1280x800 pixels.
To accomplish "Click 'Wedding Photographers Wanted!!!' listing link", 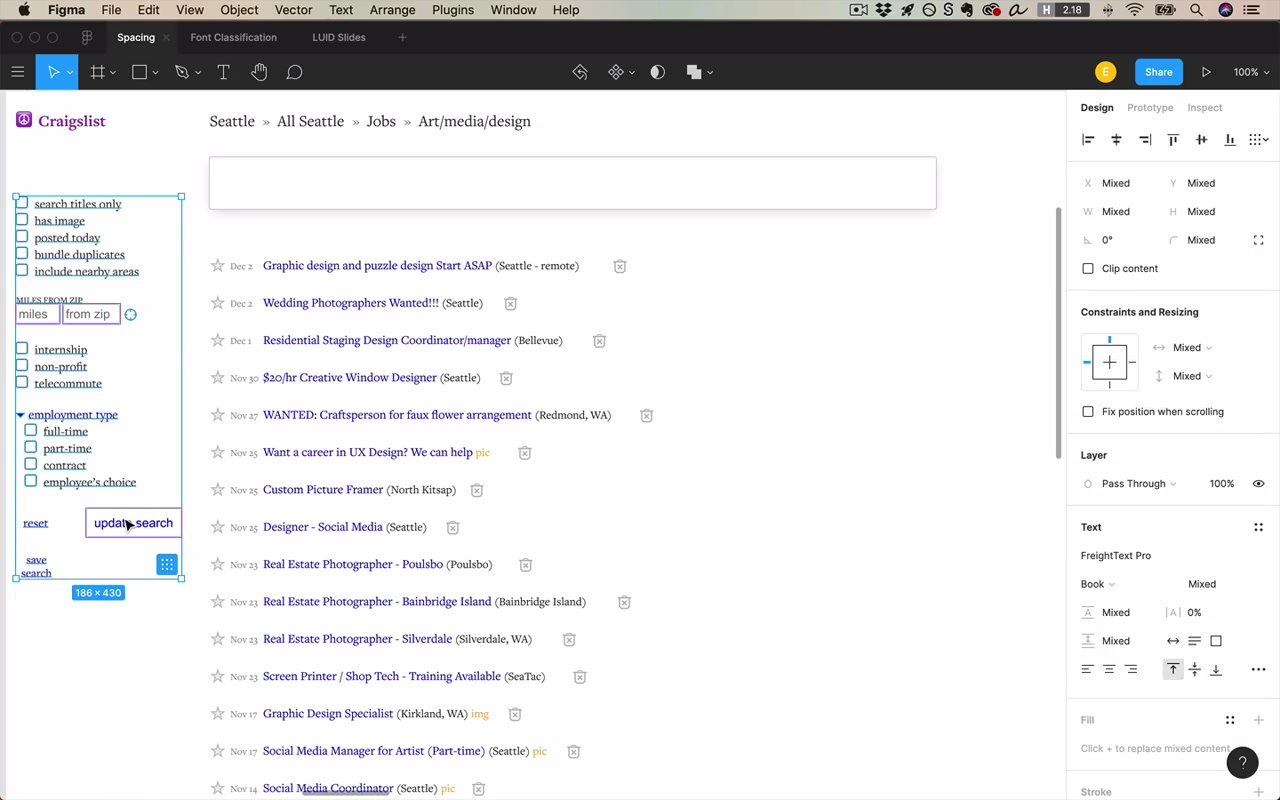I will click(x=350, y=303).
